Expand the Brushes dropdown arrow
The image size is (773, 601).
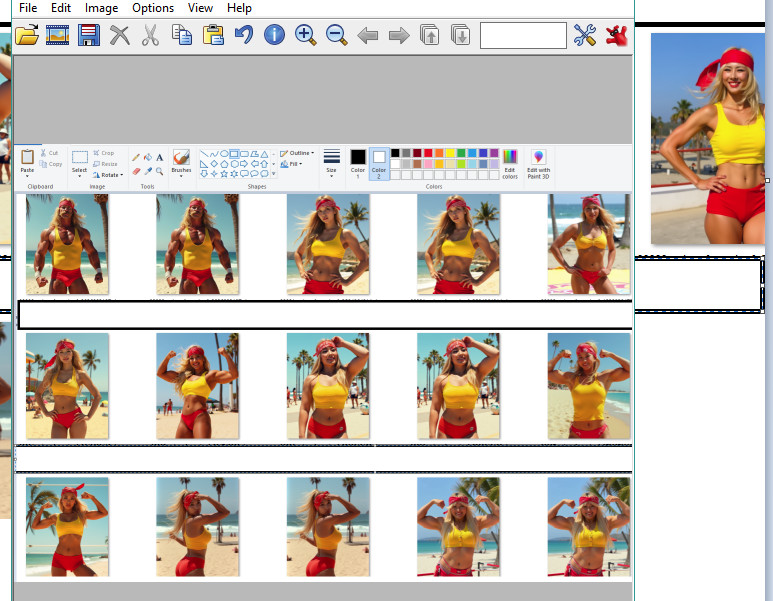click(x=181, y=176)
